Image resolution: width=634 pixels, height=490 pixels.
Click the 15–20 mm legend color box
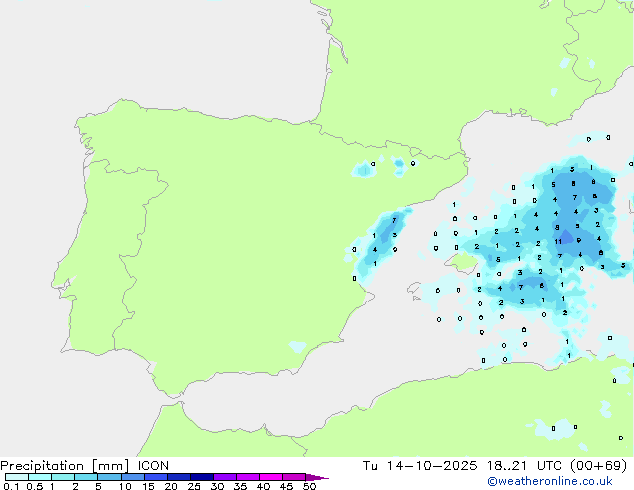point(156,477)
